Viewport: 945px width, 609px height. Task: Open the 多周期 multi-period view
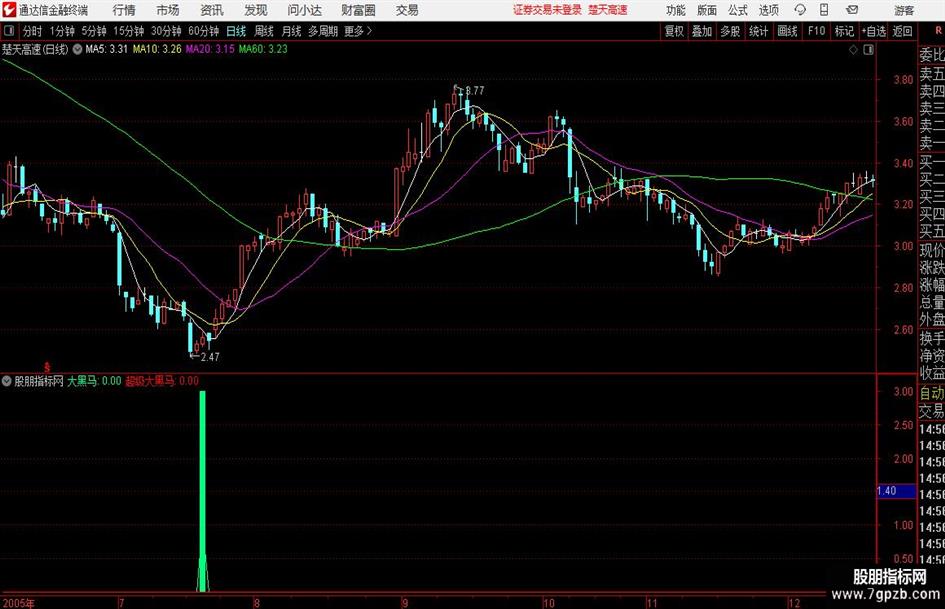pos(323,31)
